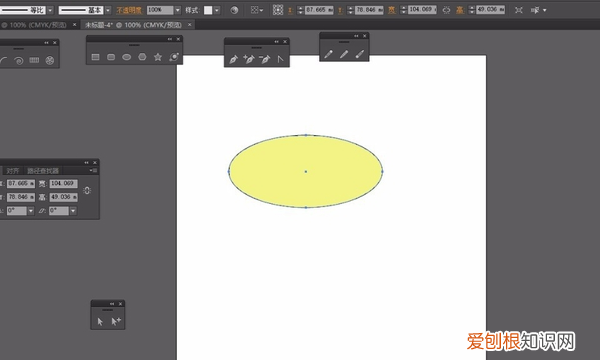Viewport: 600px width, 360px height.
Task: Expand the rotation angle dropdown
Action: (31, 211)
